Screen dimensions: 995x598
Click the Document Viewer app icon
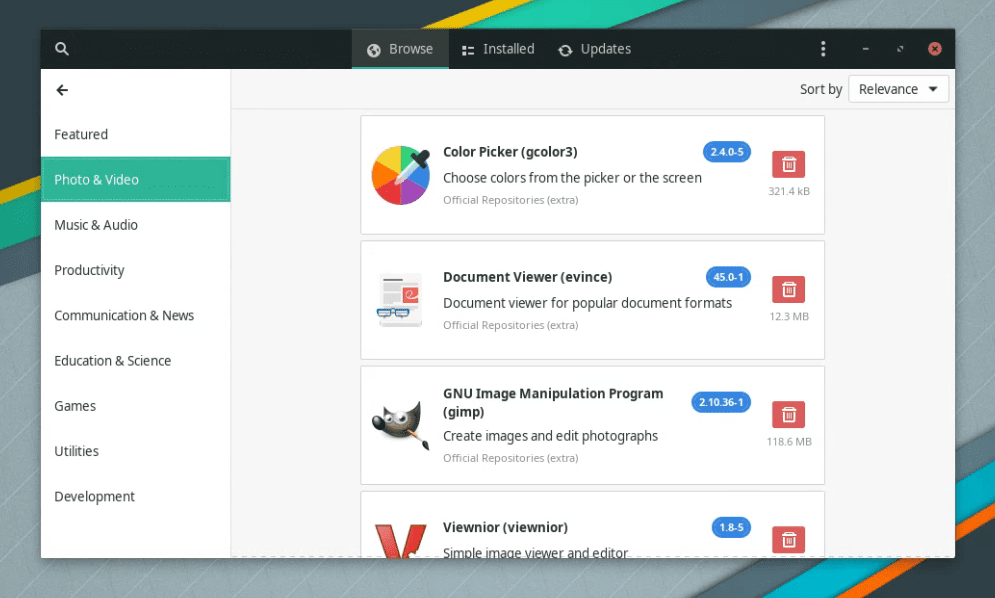click(400, 300)
